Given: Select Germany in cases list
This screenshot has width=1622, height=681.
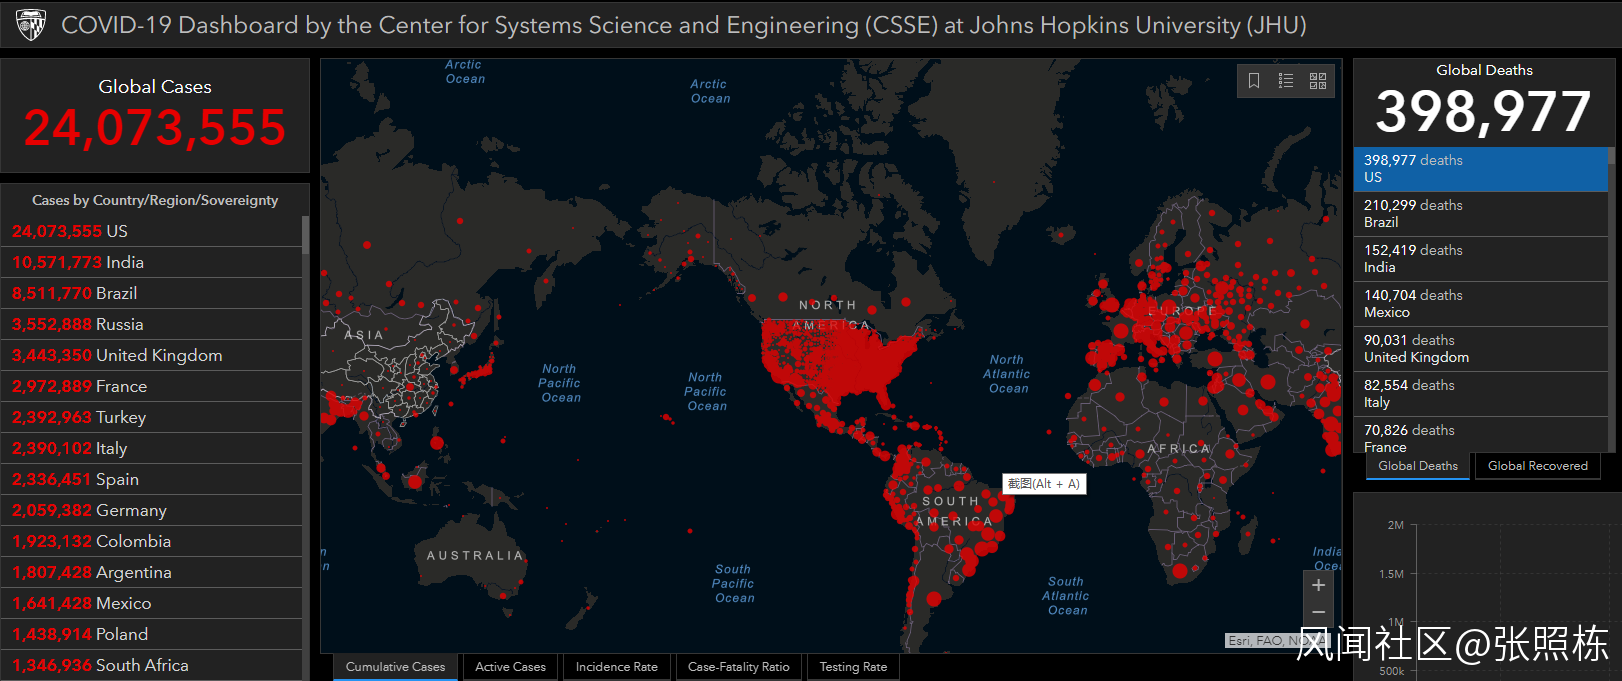Looking at the screenshot, I should click(152, 510).
